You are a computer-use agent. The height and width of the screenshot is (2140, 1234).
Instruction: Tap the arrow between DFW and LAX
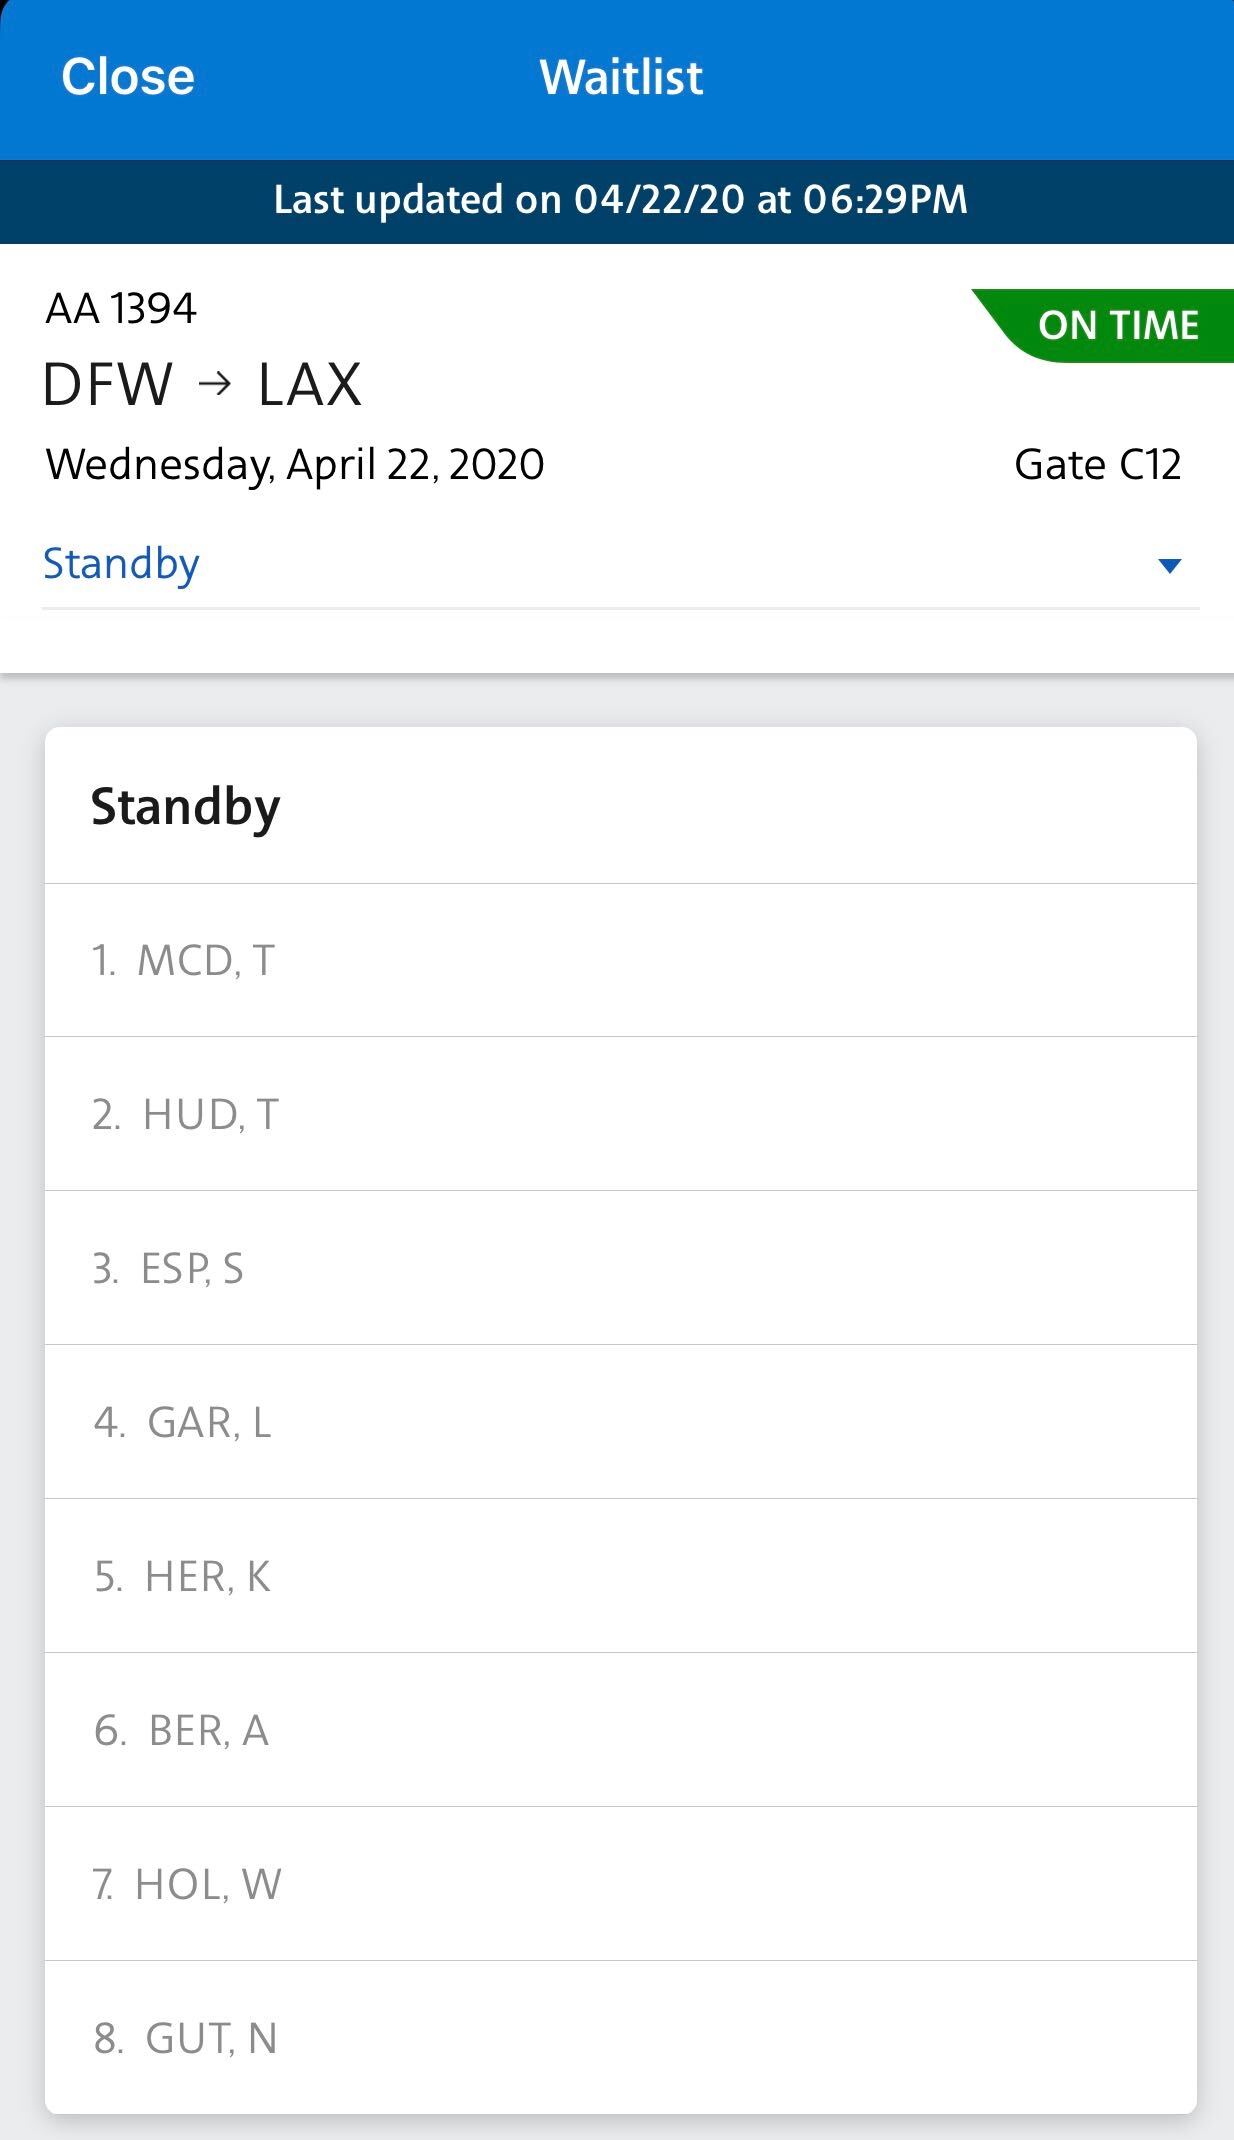tap(215, 384)
